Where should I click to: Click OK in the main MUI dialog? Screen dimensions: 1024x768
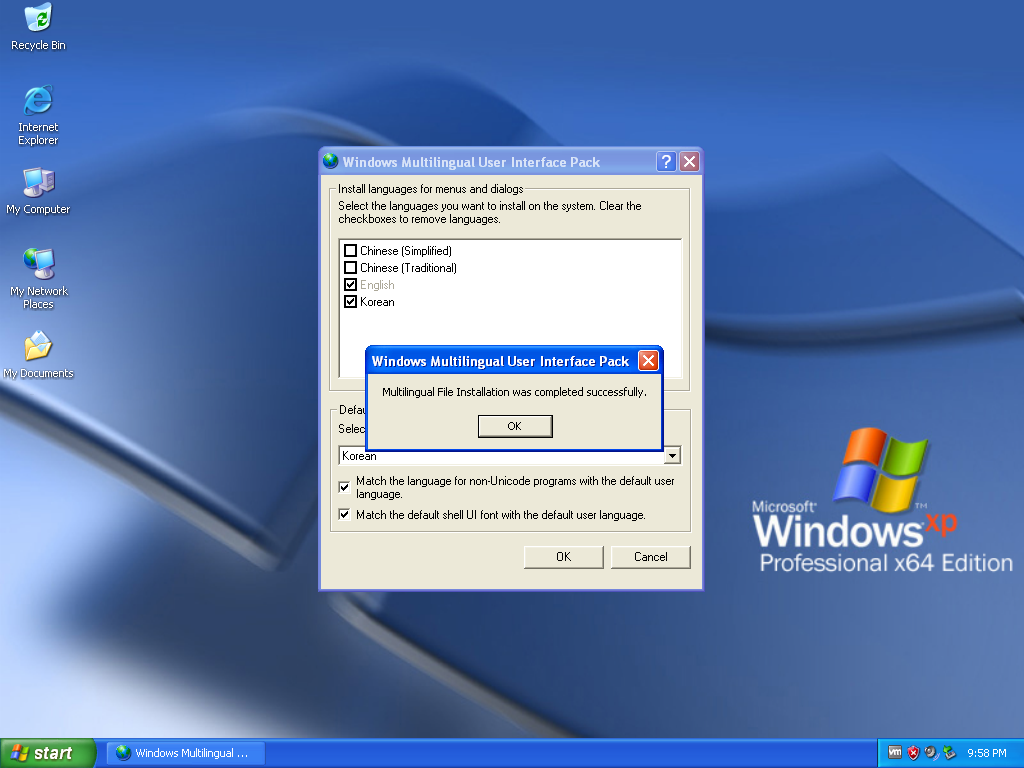(x=564, y=557)
